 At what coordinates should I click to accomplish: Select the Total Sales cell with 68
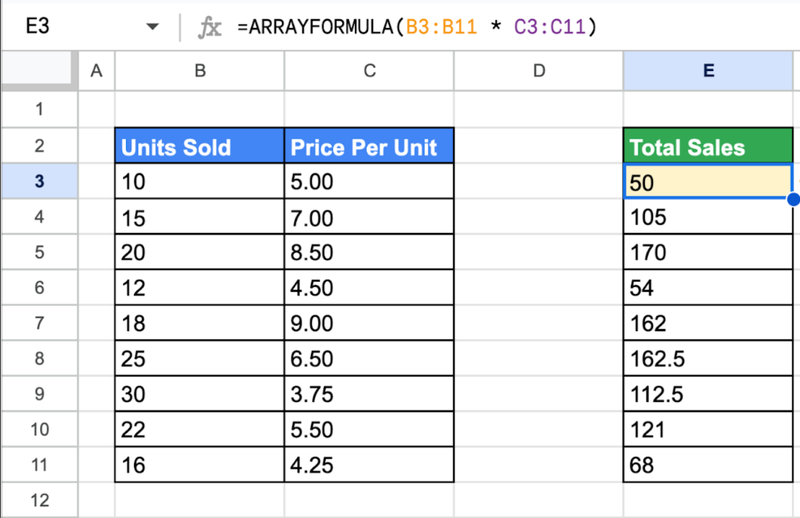click(x=708, y=465)
